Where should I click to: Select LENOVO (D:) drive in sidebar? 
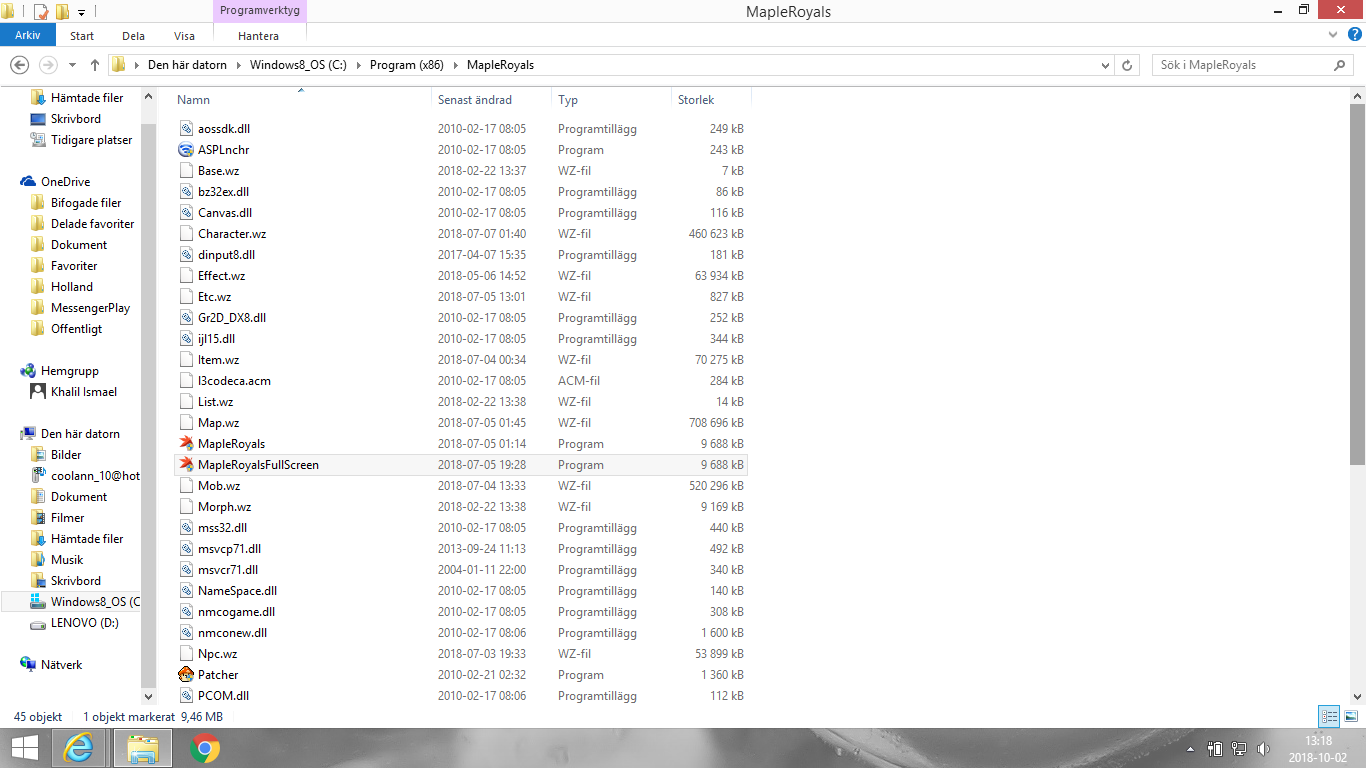[84, 623]
